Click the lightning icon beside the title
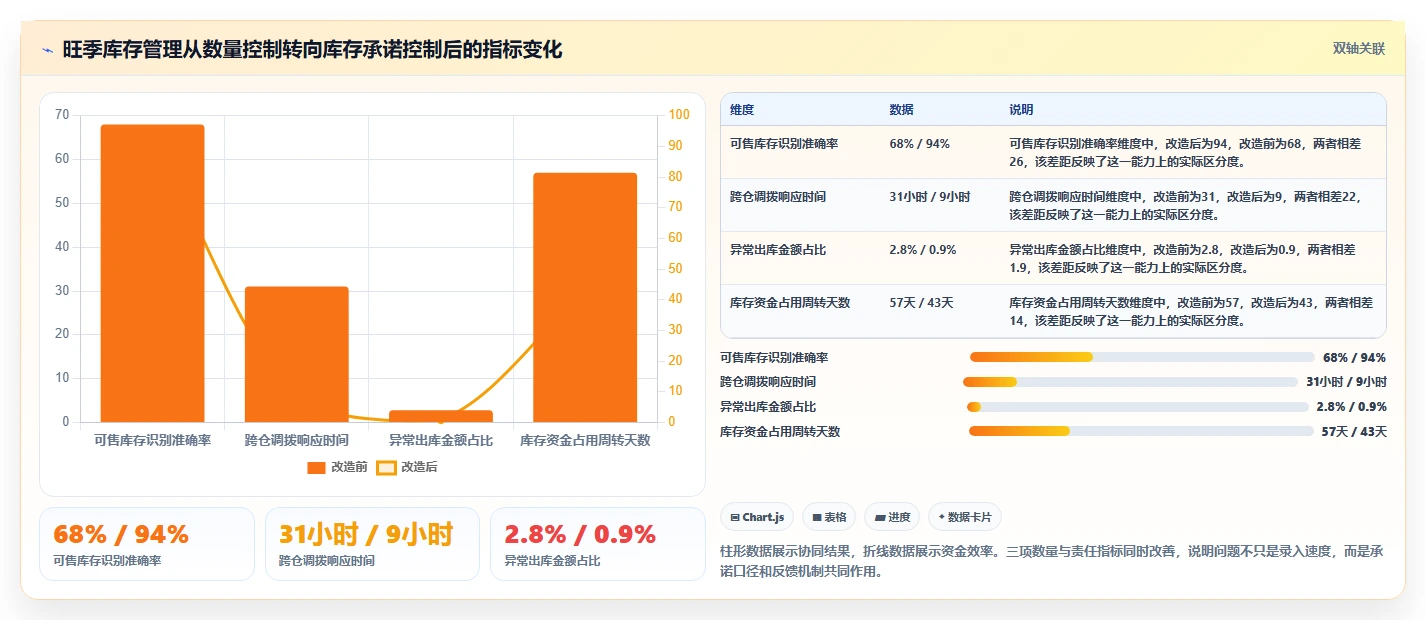The image size is (1426, 620). [x=47, y=50]
